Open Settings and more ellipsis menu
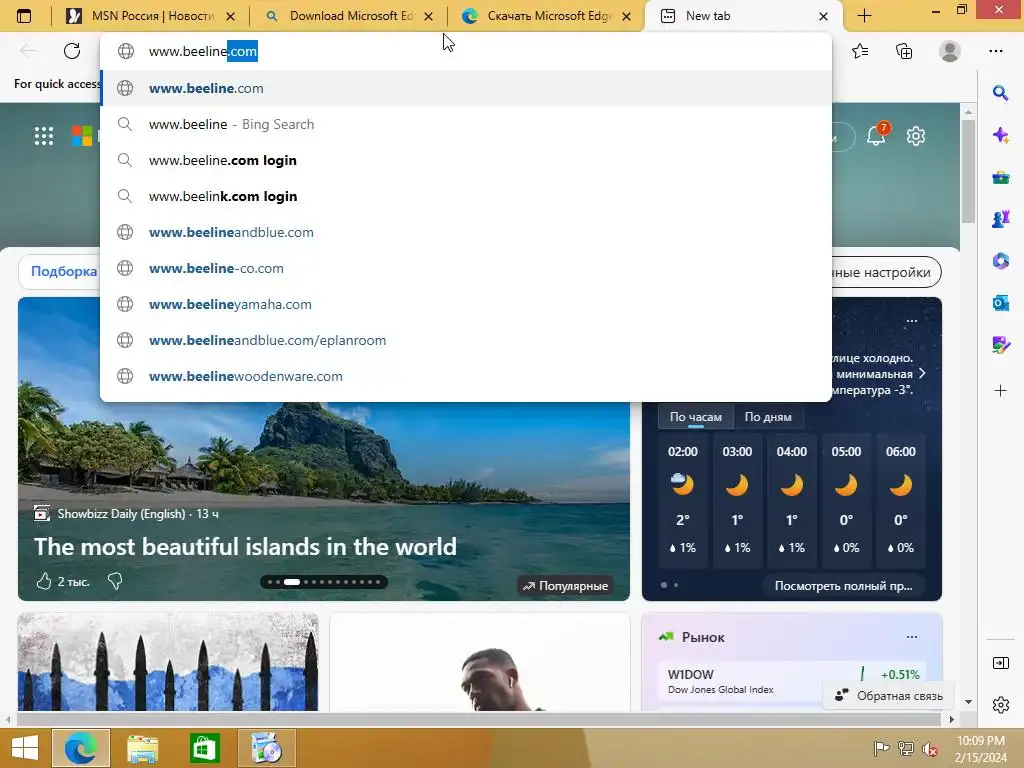The width and height of the screenshot is (1024, 768). [995, 51]
